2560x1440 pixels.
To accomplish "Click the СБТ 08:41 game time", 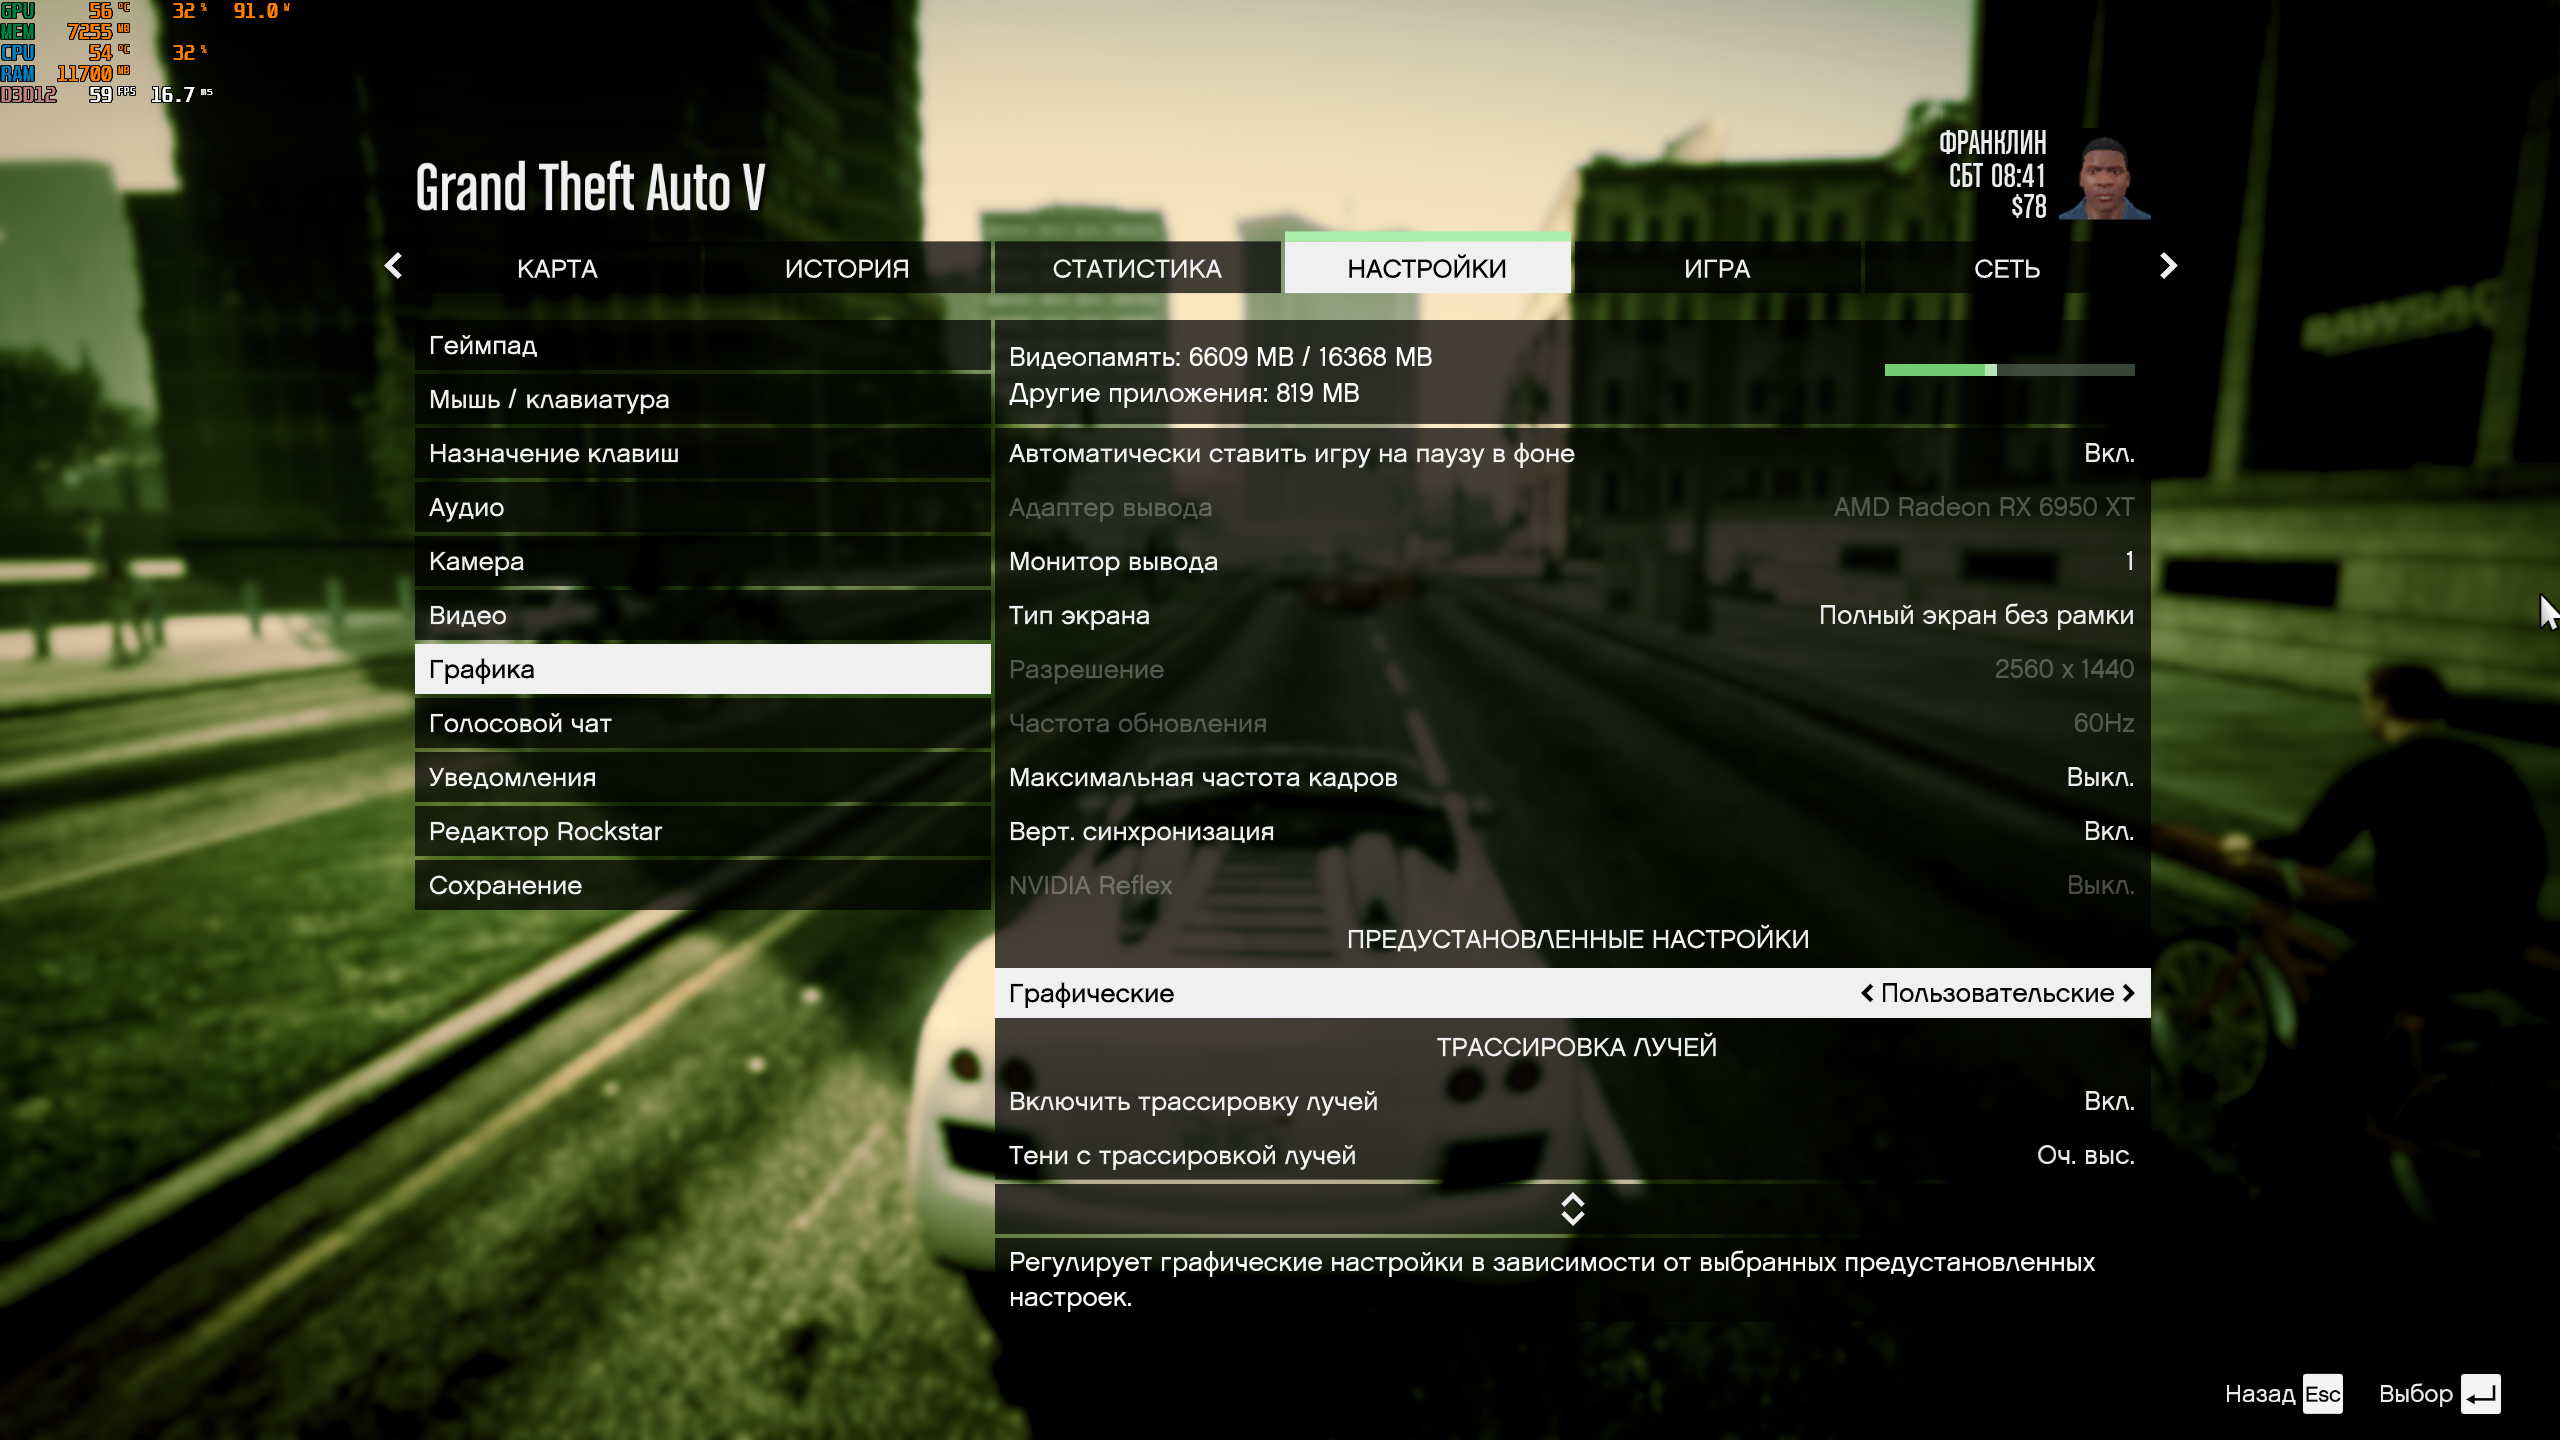I will 1997,176.
